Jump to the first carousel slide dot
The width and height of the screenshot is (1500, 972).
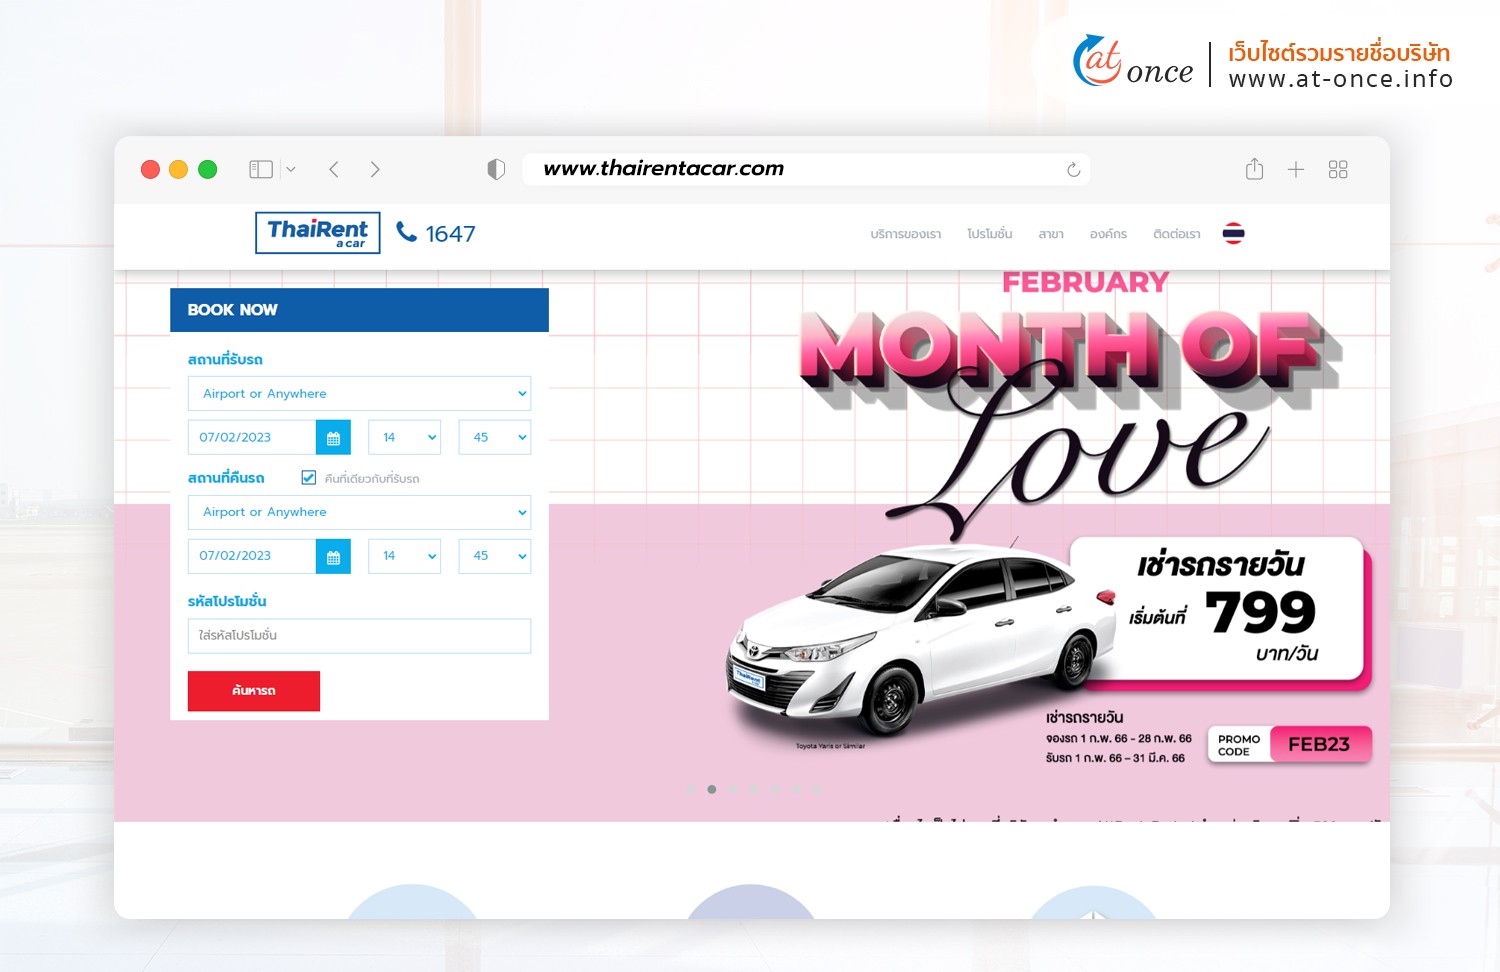pyautogui.click(x=691, y=790)
